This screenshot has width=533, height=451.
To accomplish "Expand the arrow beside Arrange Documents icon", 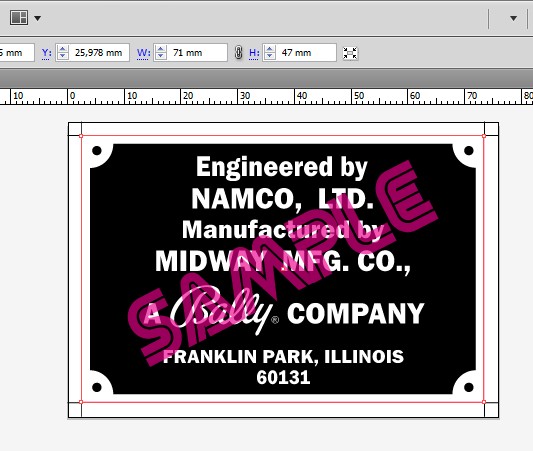I will click(38, 18).
